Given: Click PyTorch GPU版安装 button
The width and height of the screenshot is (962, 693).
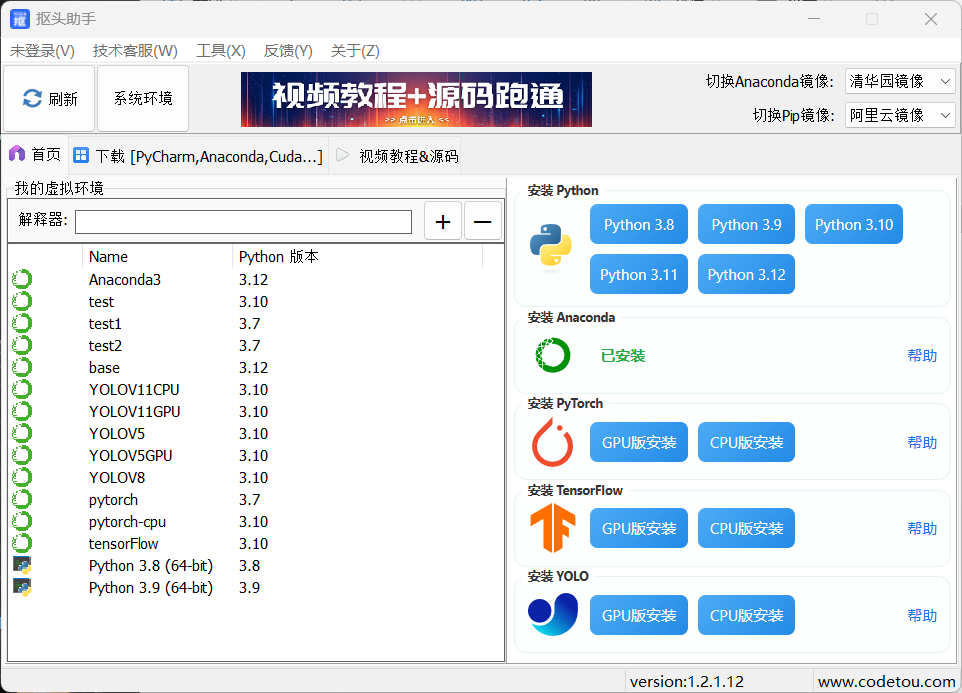Looking at the screenshot, I should coord(639,442).
